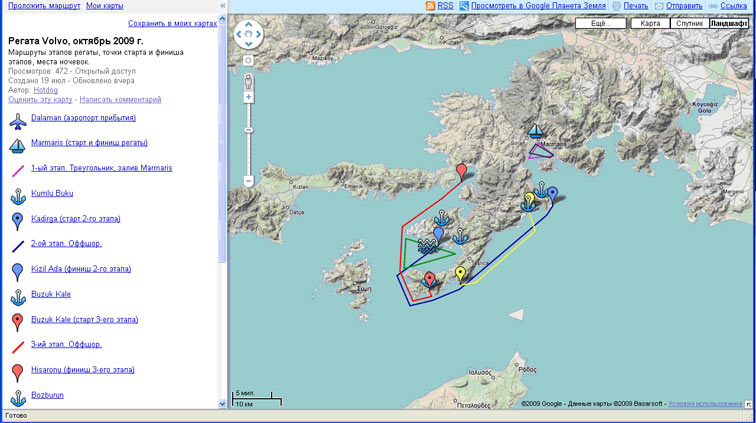Click the Ссылка link at top right
Screen dimensions: 756x423
733,6
